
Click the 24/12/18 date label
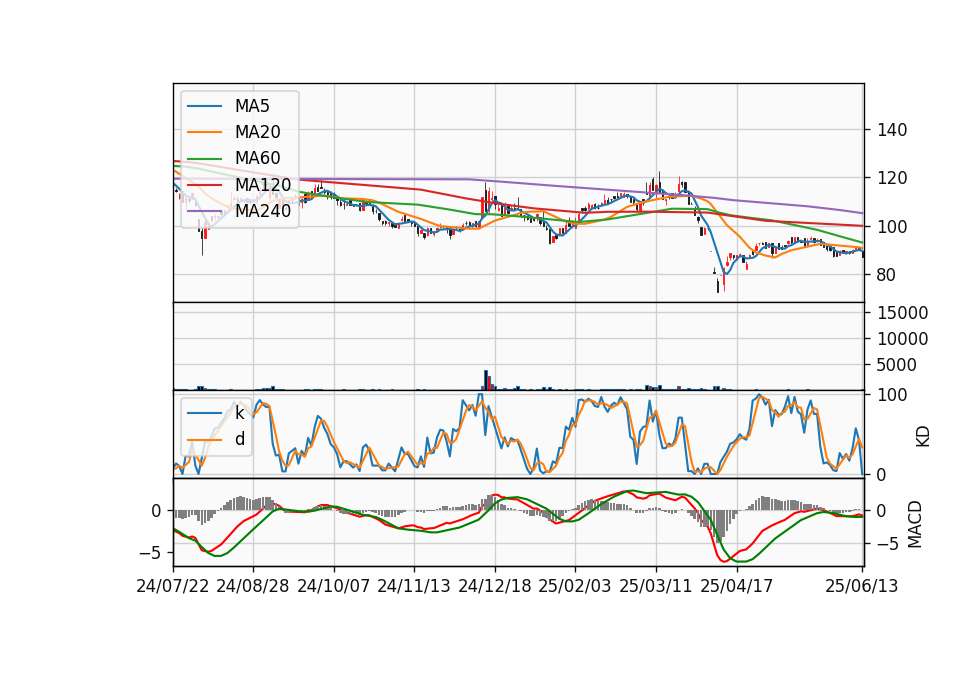[495, 586]
